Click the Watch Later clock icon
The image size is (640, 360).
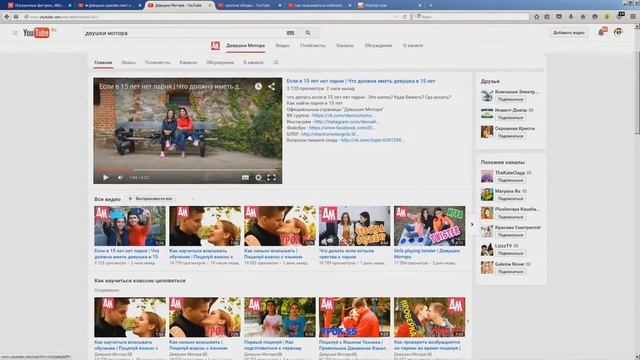click(258, 87)
